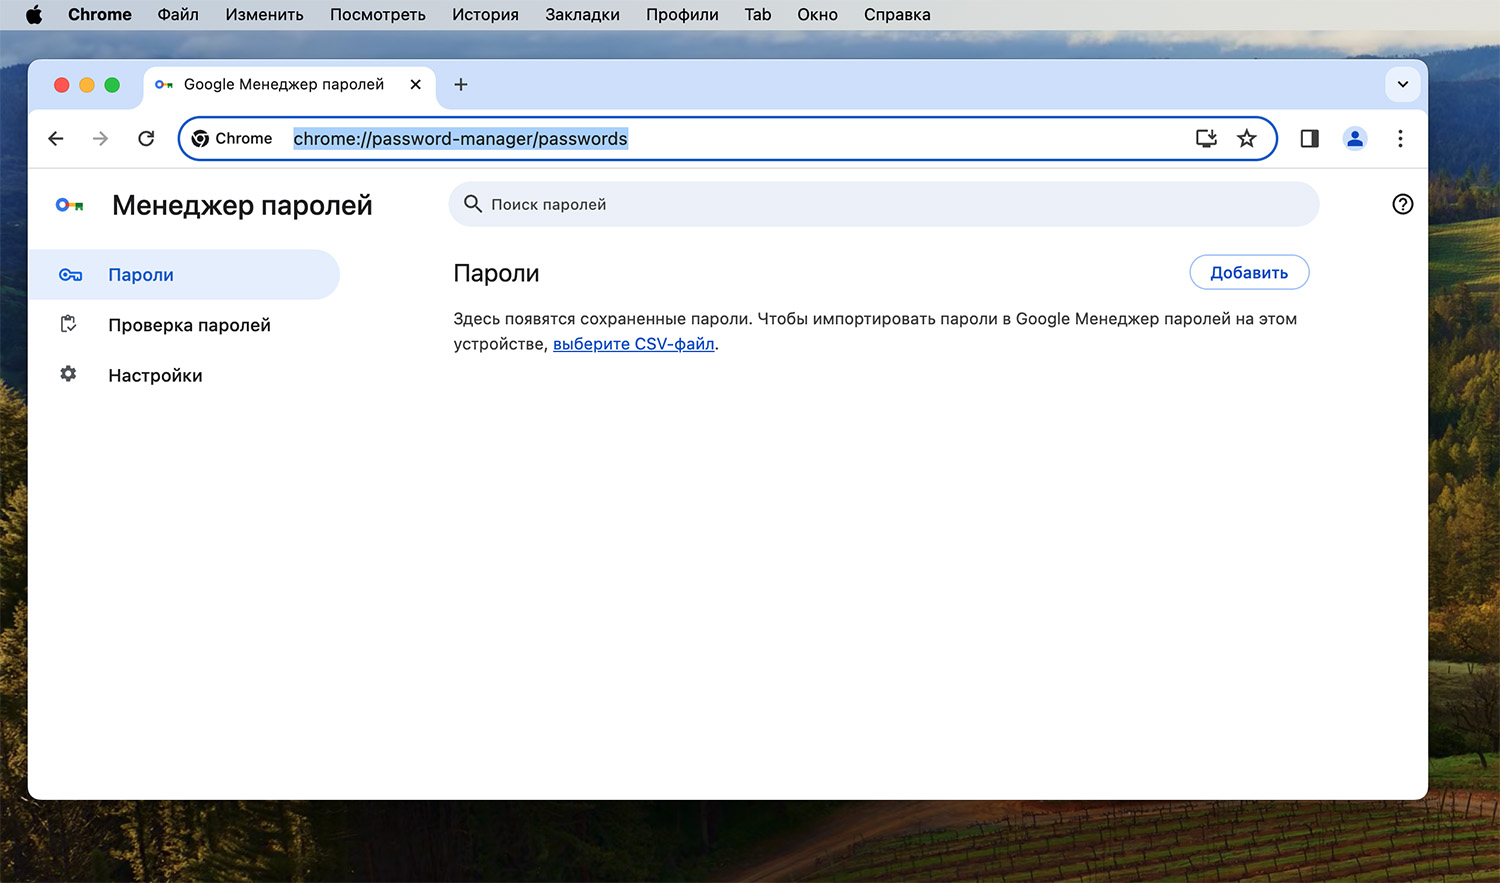This screenshot has width=1500, height=883.
Task: Click the search magnifier icon
Action: pyautogui.click(x=473, y=204)
